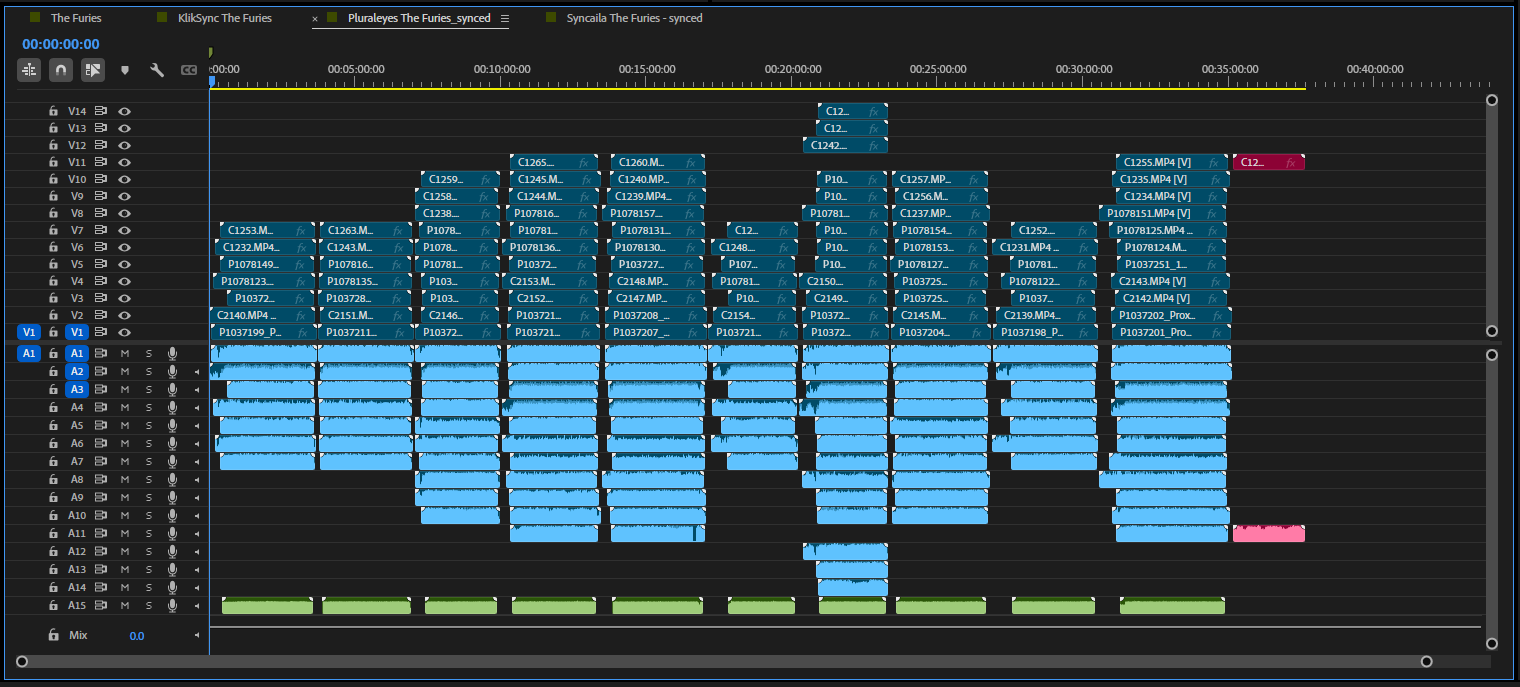Image resolution: width=1520 pixels, height=687 pixels.
Task: Open Syncaila The Furies - synced tab
Action: [x=634, y=18]
